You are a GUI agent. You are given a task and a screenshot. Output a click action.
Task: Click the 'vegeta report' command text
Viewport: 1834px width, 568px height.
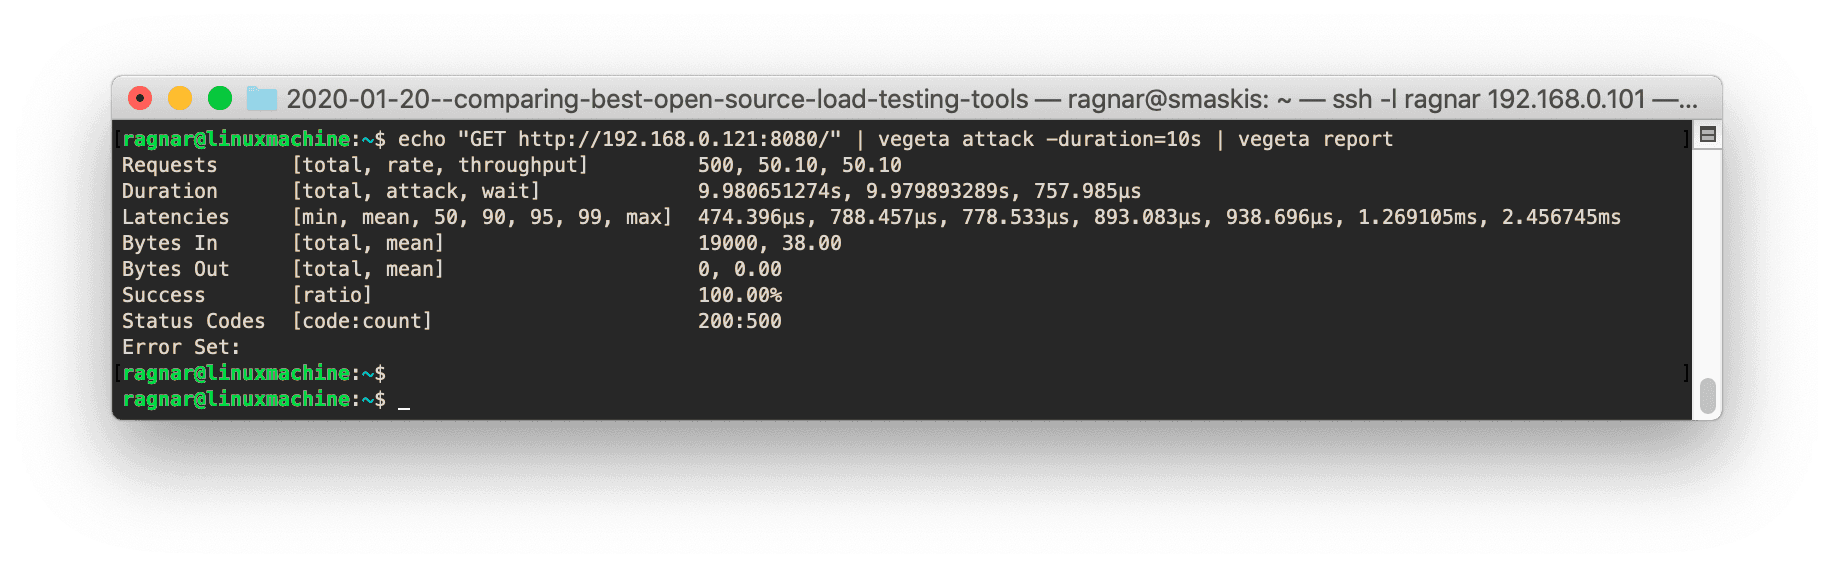pyautogui.click(x=1315, y=139)
